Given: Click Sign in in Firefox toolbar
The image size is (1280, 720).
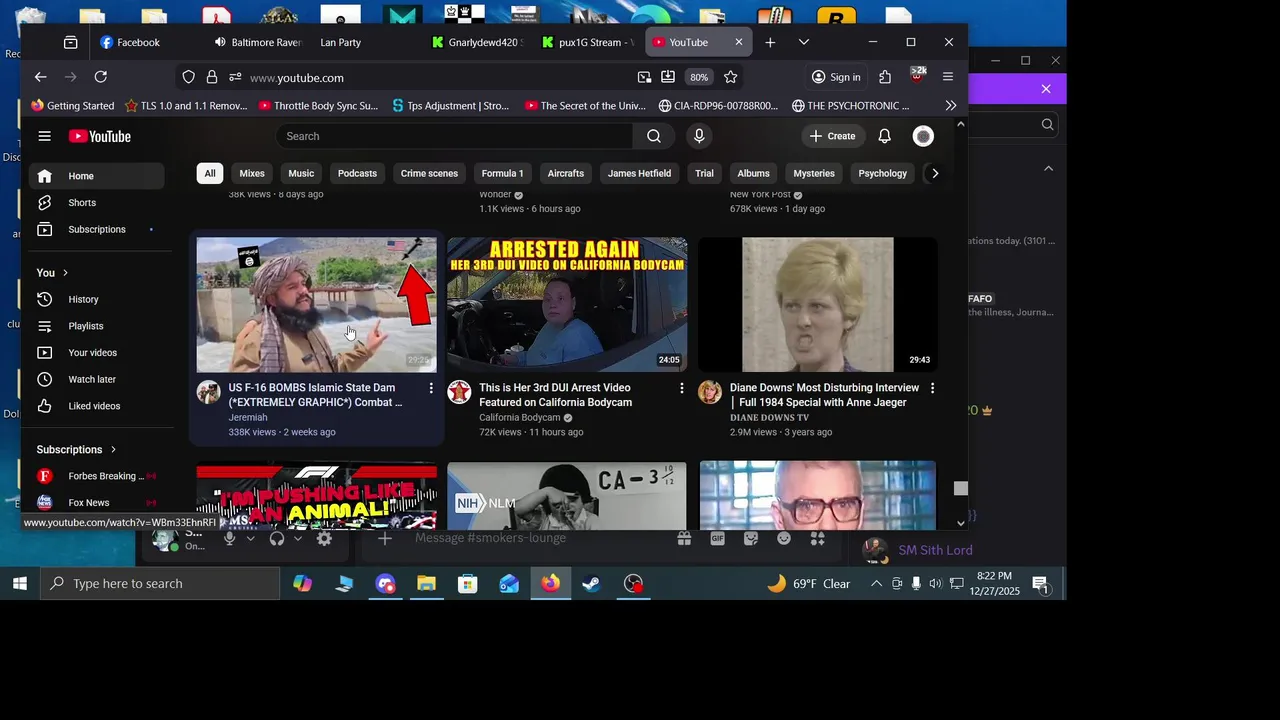Looking at the screenshot, I should pyautogui.click(x=836, y=77).
